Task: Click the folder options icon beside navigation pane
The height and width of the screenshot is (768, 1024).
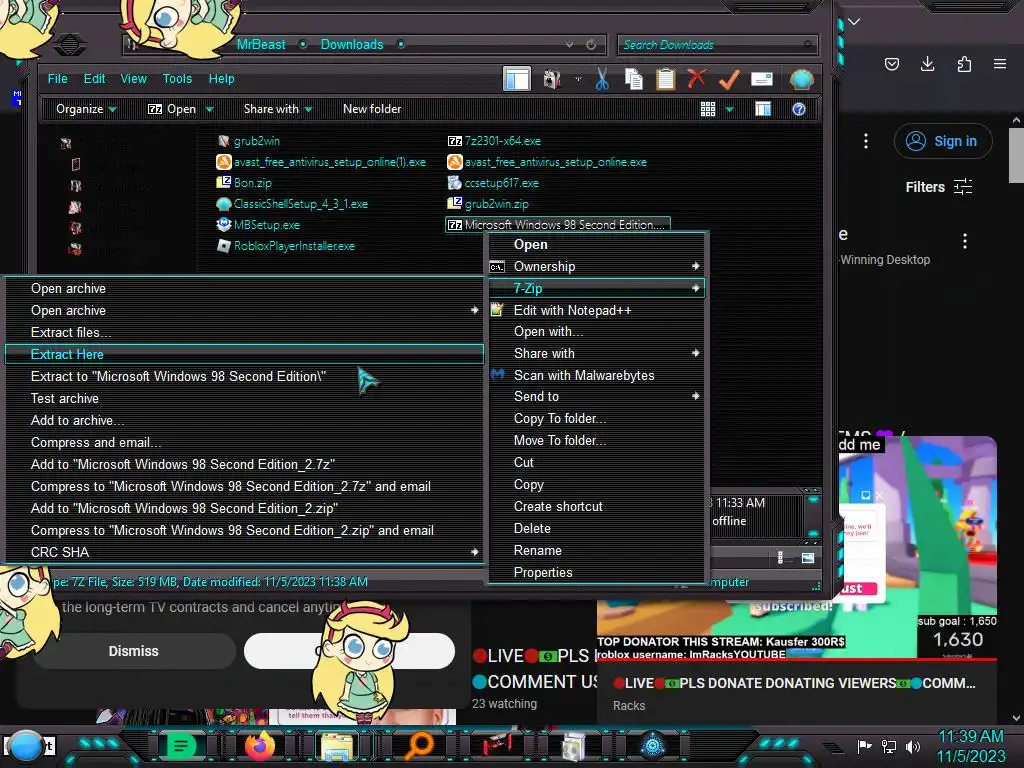Action: click(552, 79)
